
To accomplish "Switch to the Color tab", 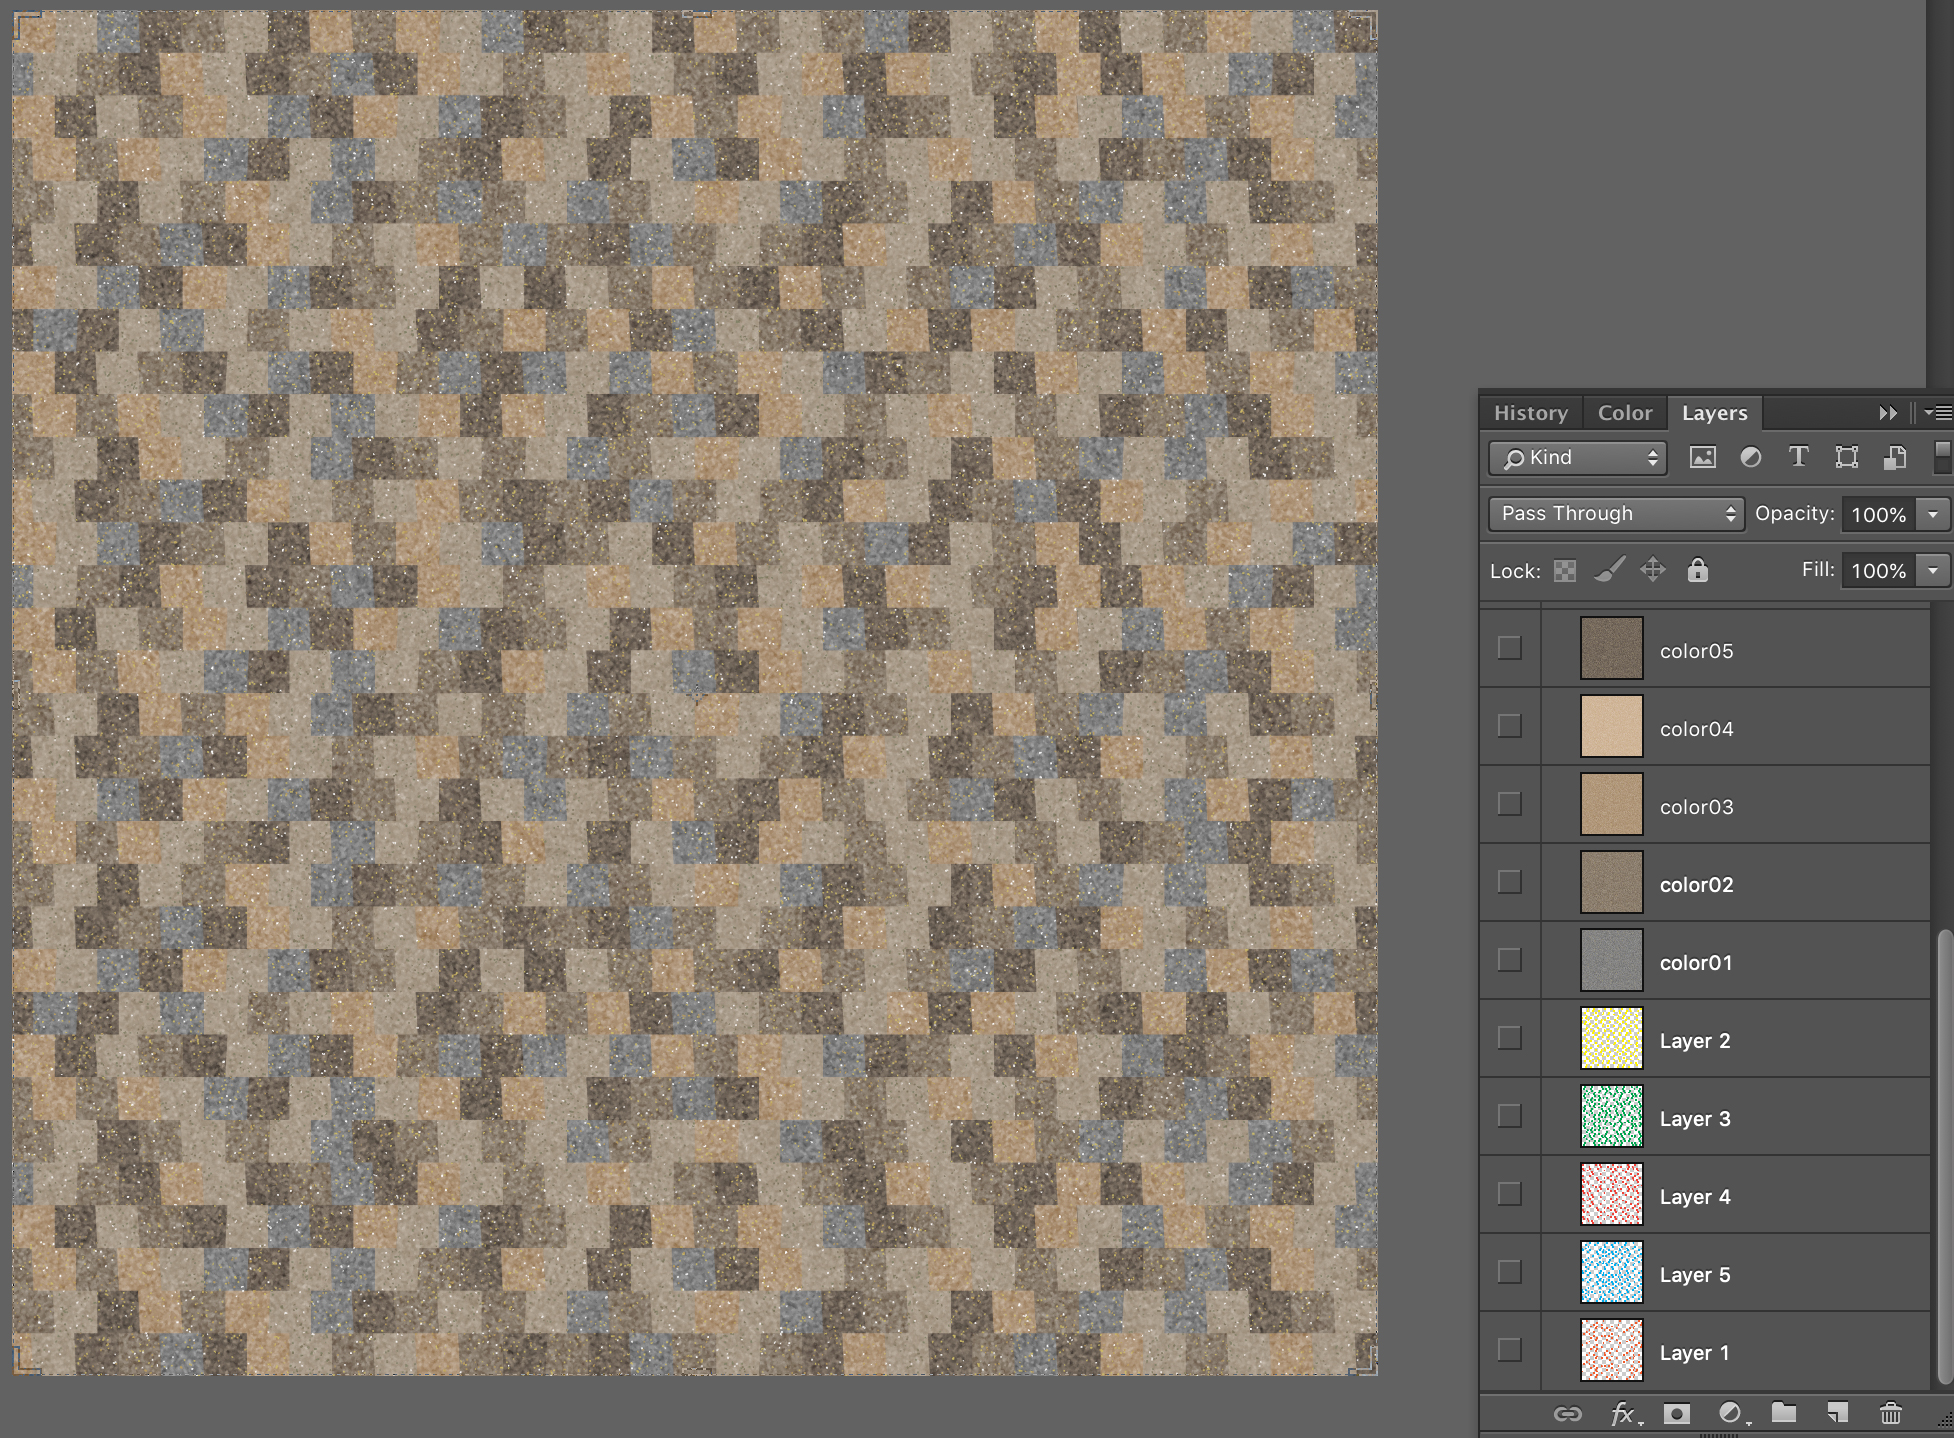I will click(x=1625, y=413).
